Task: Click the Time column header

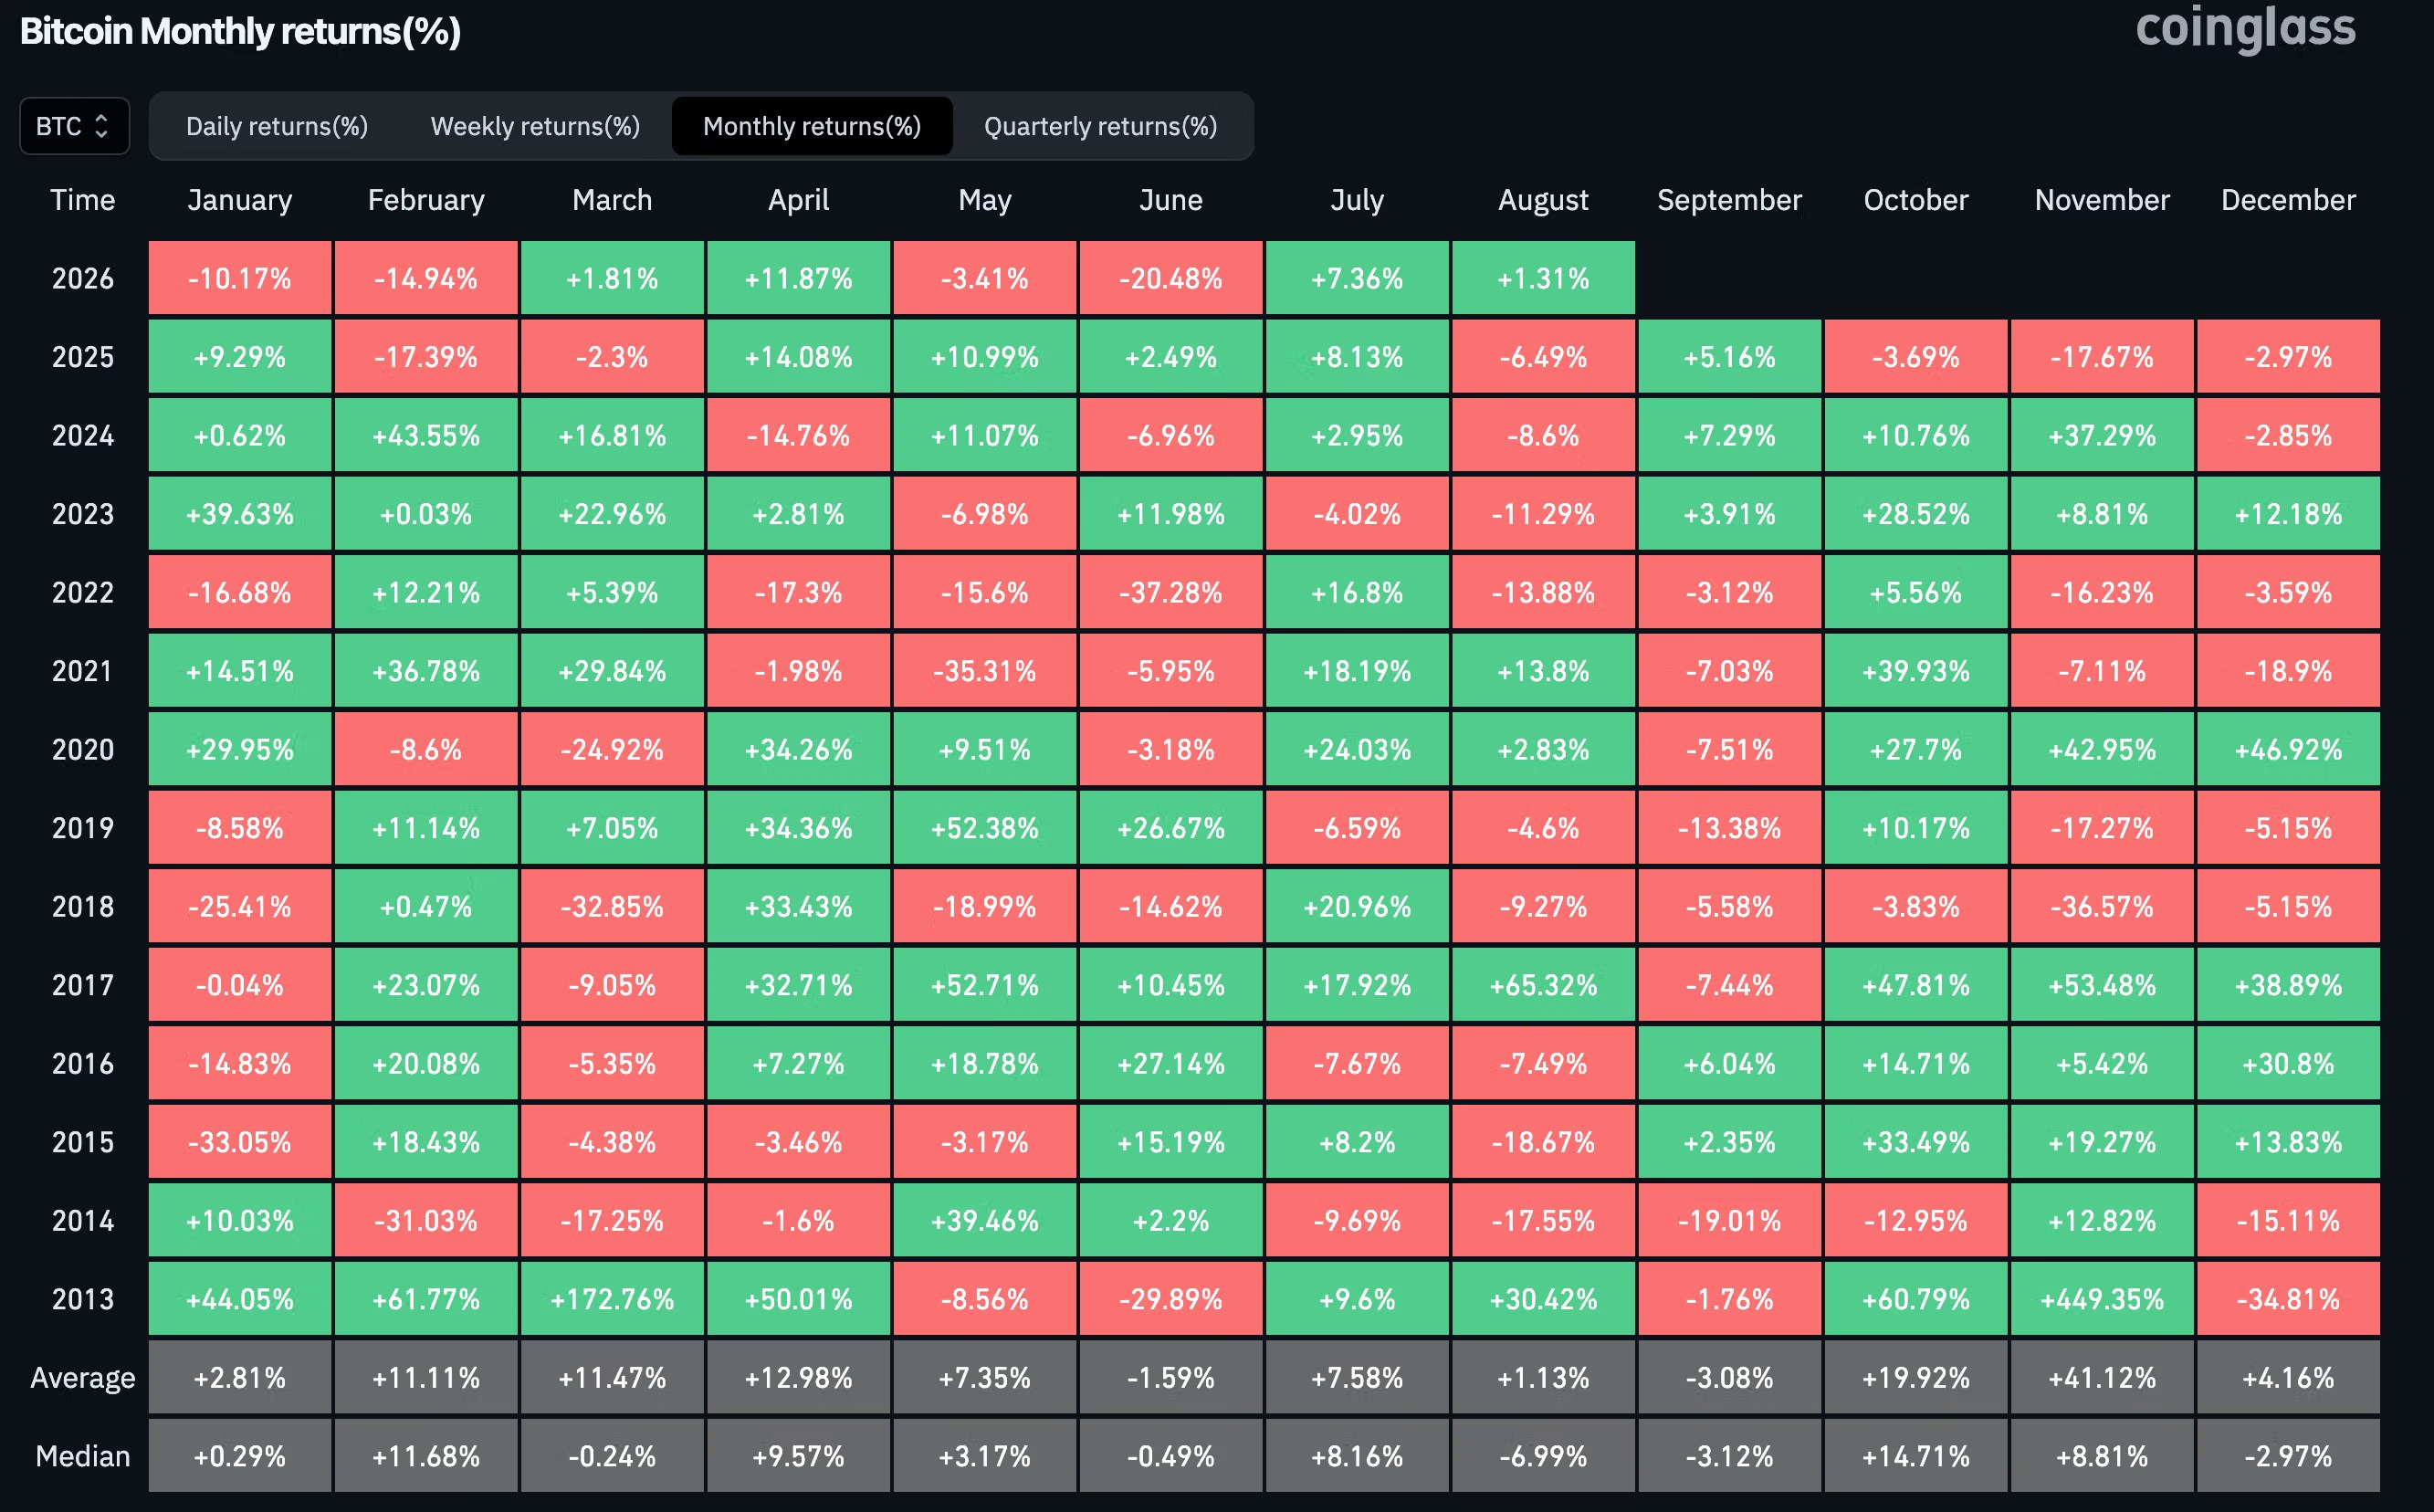Action: coord(83,200)
